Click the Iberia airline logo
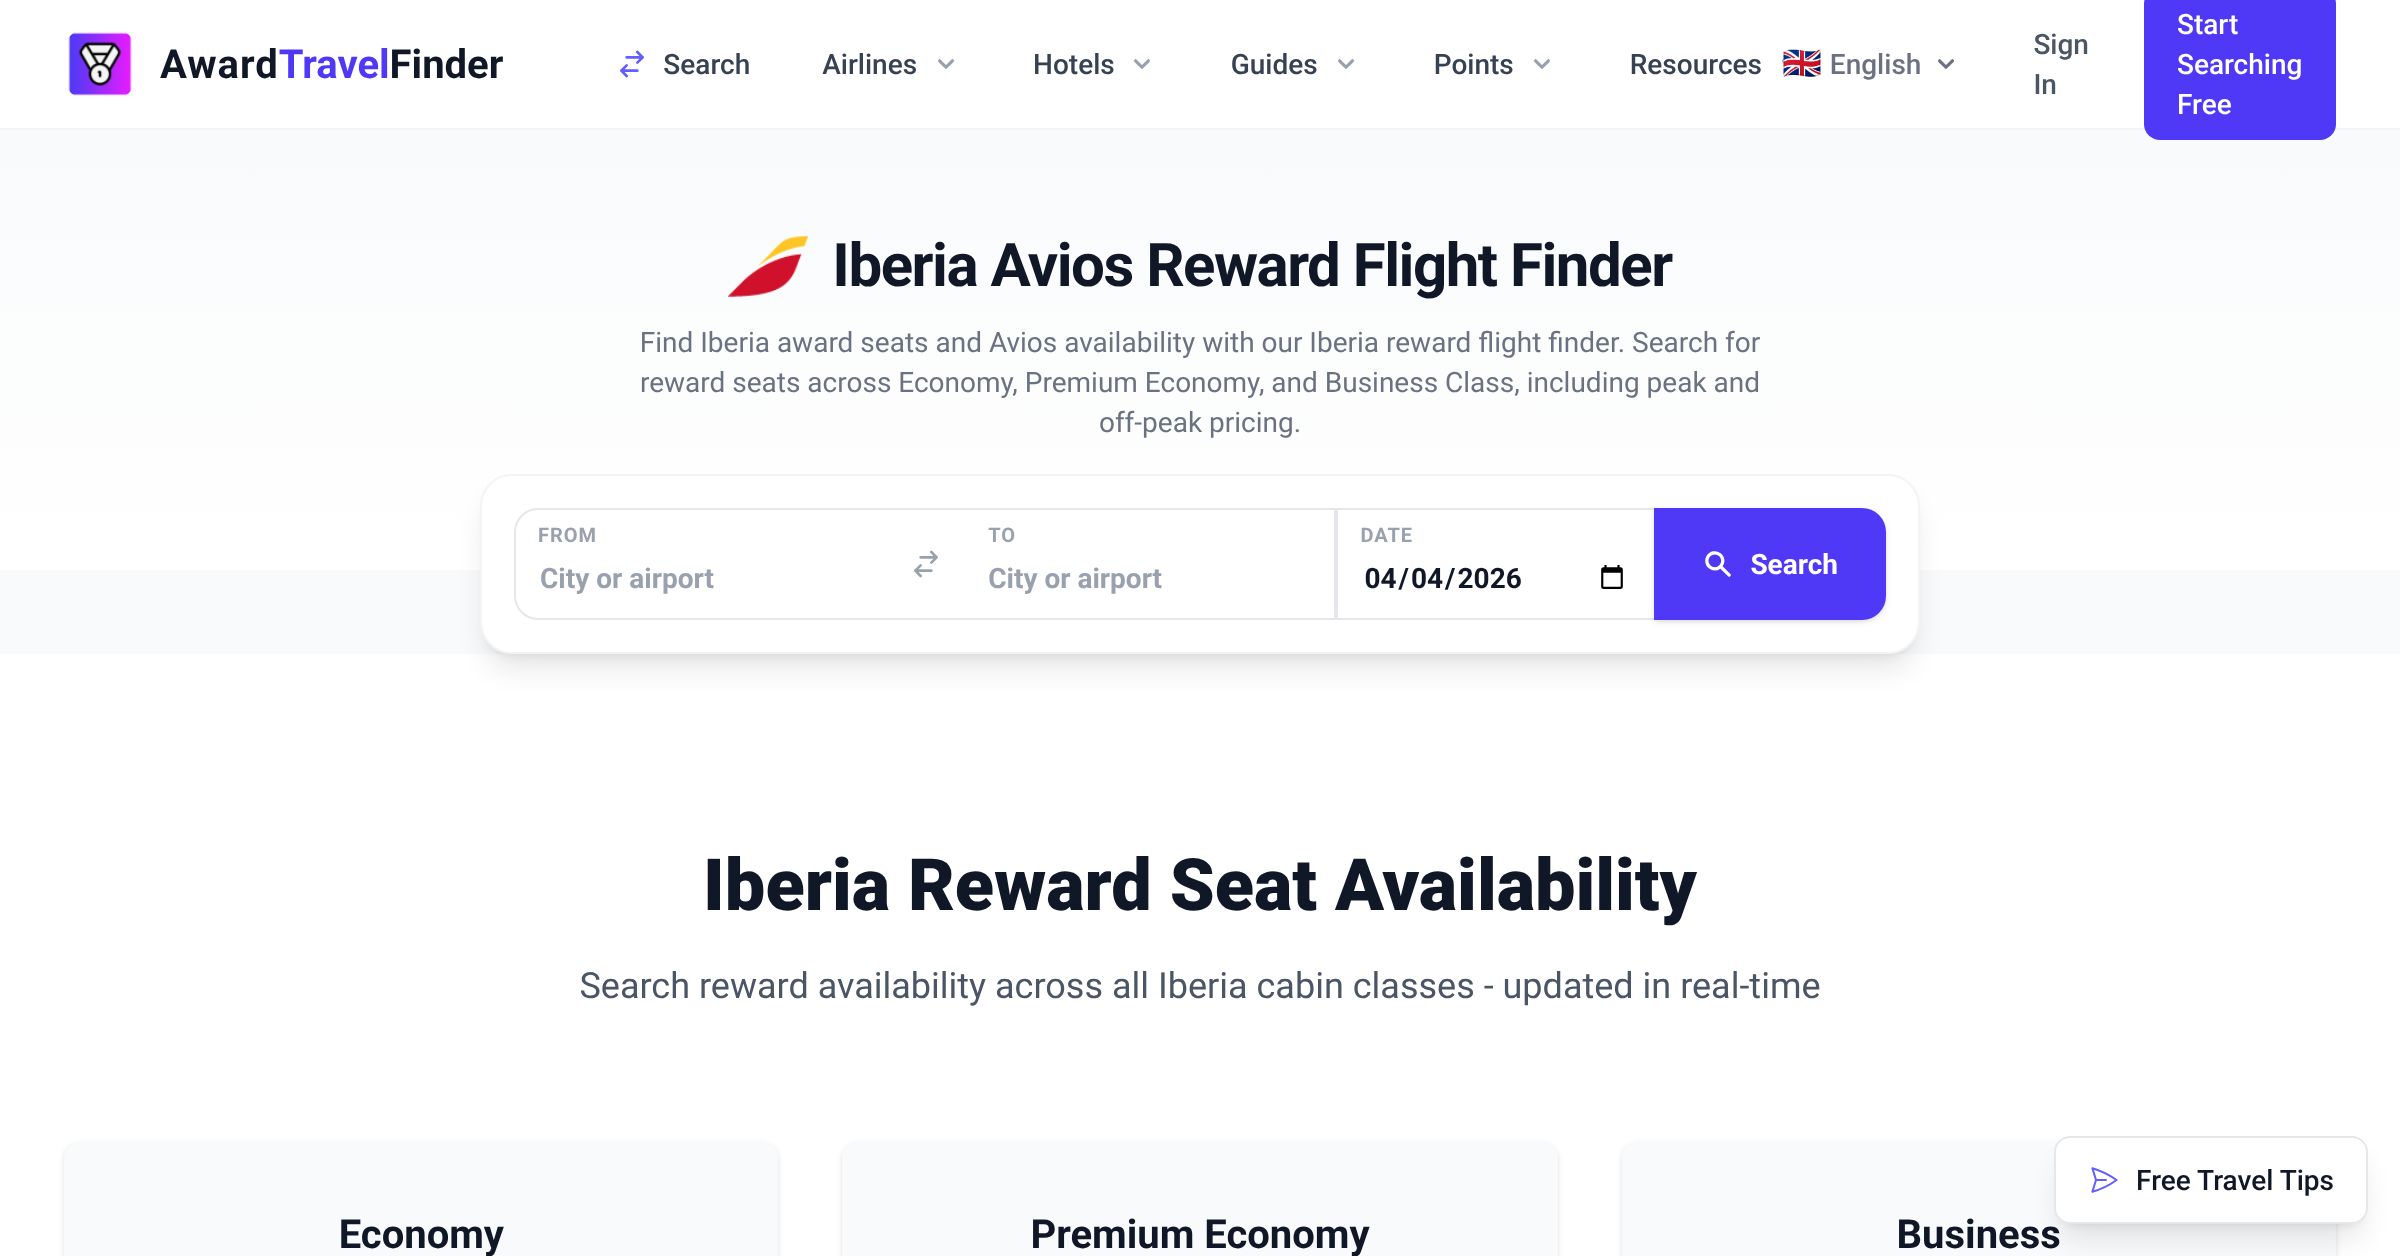The height and width of the screenshot is (1256, 2400). [x=767, y=266]
